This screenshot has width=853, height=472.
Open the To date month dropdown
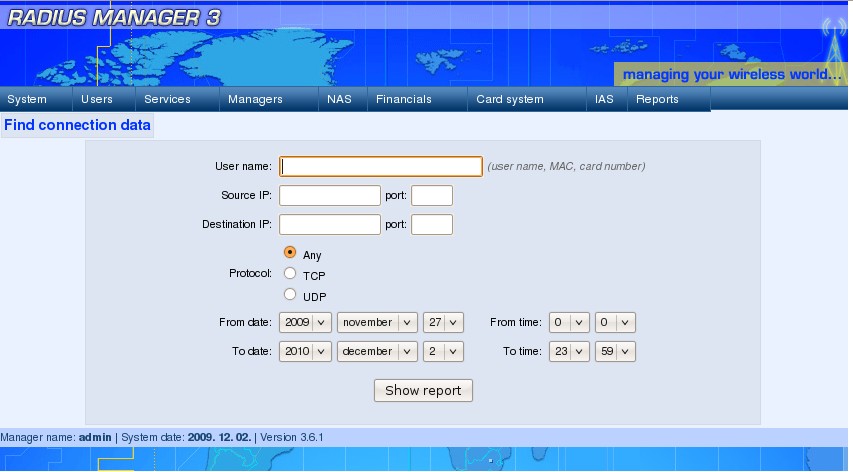(x=377, y=351)
